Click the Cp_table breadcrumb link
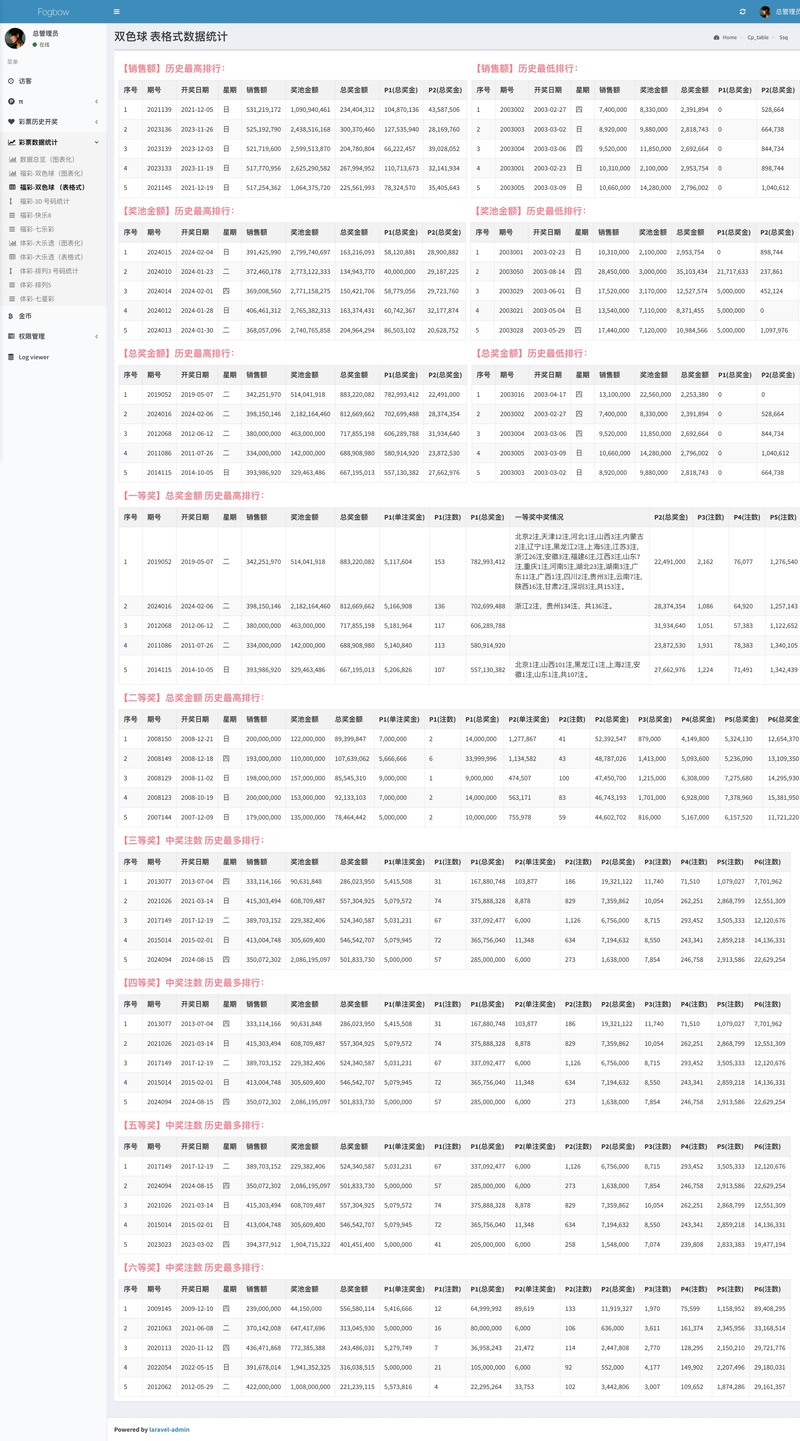800x1441 pixels. pos(758,37)
